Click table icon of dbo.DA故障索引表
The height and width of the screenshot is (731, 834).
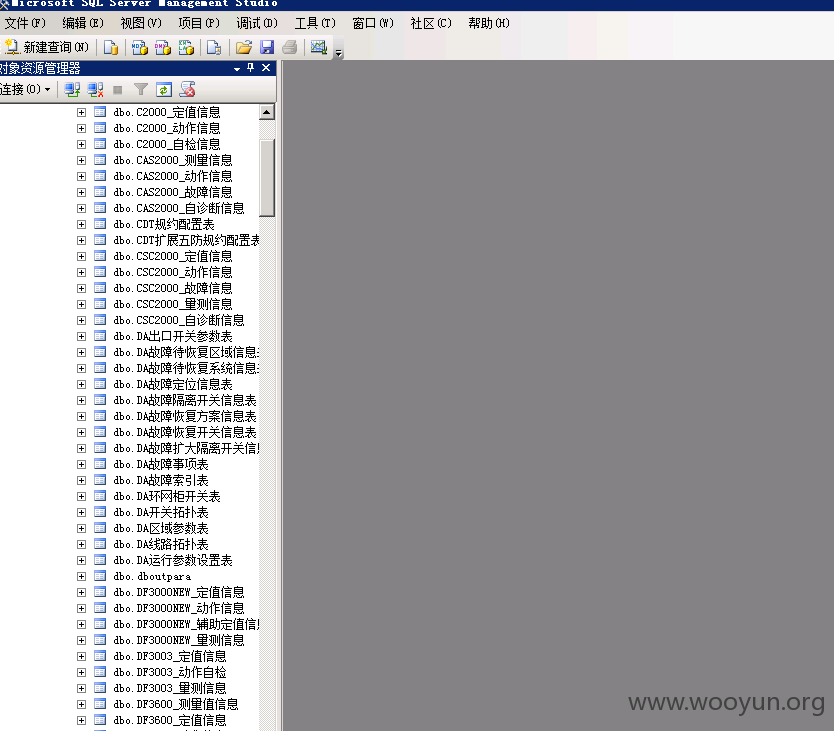click(100, 480)
